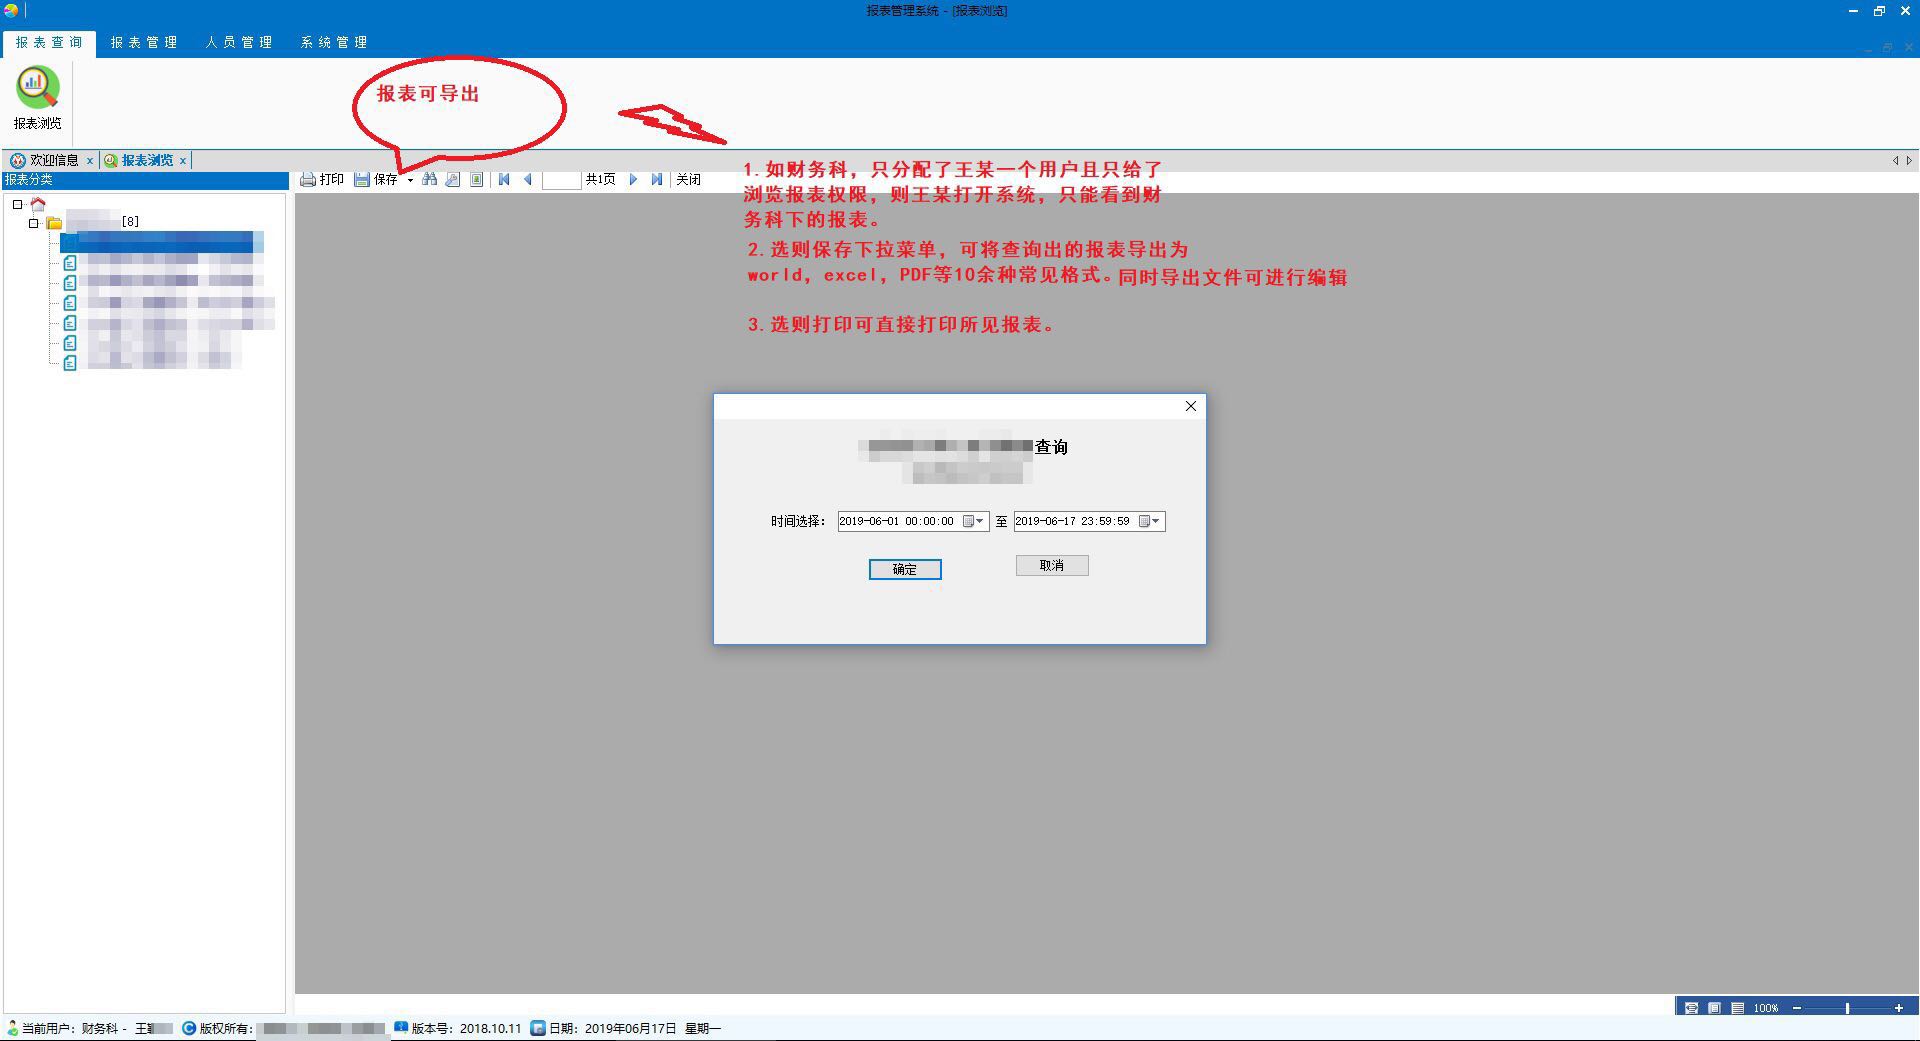
Task: Jump to the last page
Action: click(x=657, y=180)
